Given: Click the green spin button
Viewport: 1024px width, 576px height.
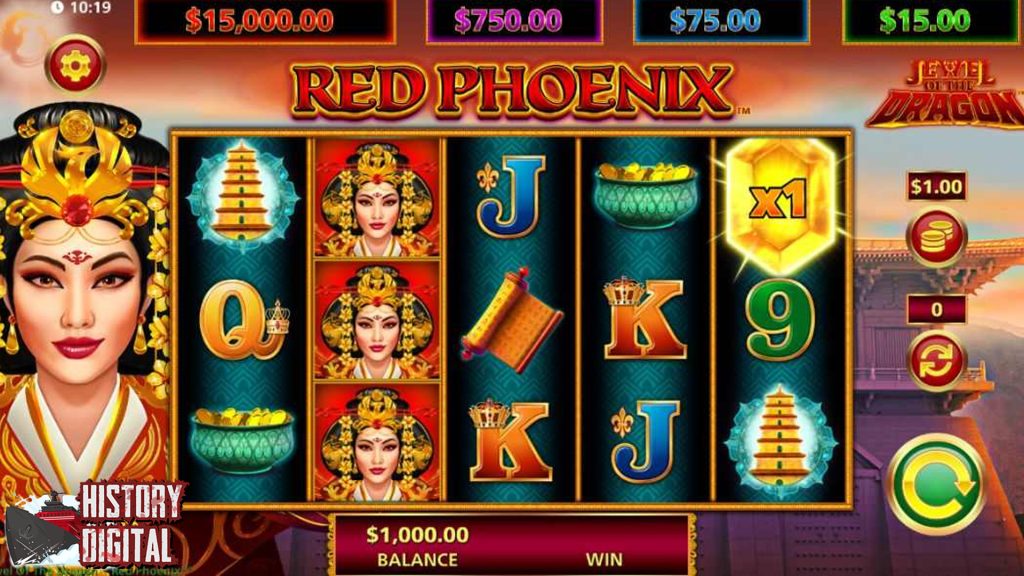Looking at the screenshot, I should 937,485.
